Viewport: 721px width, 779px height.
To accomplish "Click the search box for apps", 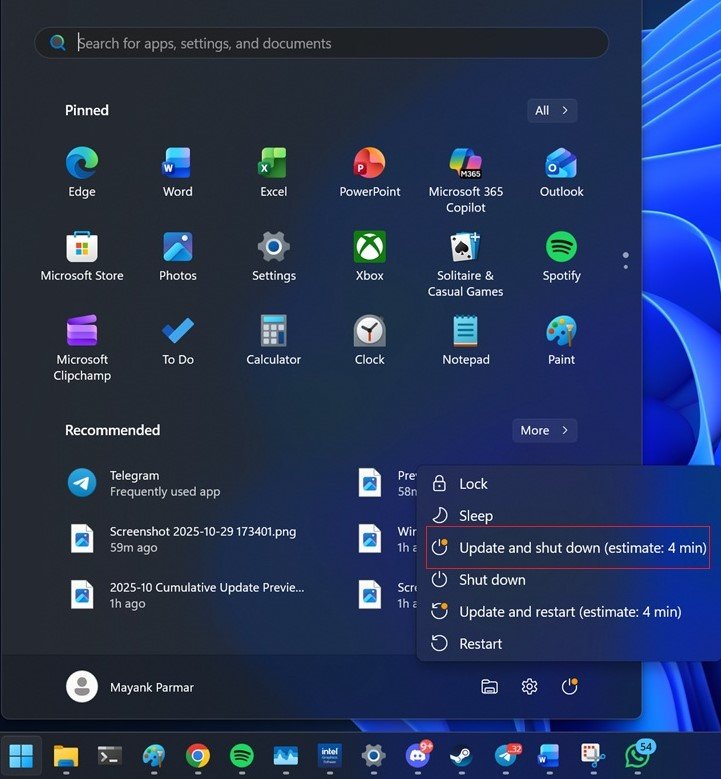I will (x=322, y=43).
